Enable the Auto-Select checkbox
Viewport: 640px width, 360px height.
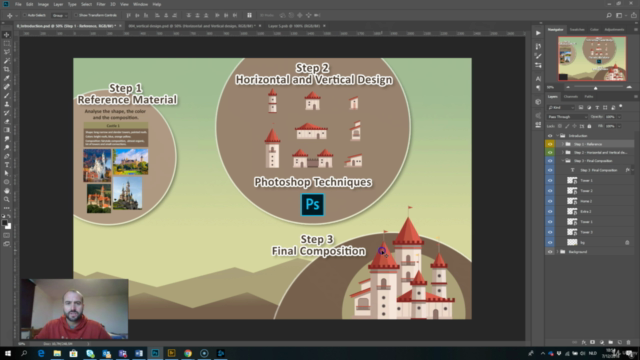(25, 15)
